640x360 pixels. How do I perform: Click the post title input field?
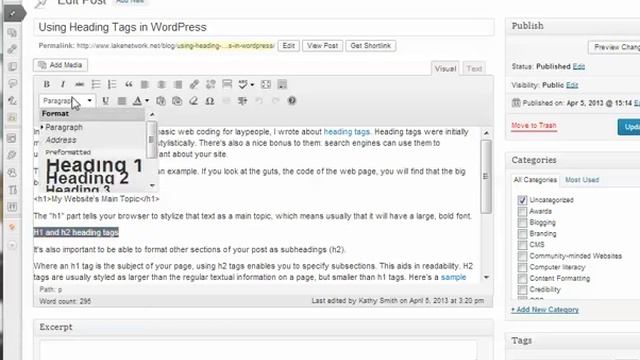point(264,27)
